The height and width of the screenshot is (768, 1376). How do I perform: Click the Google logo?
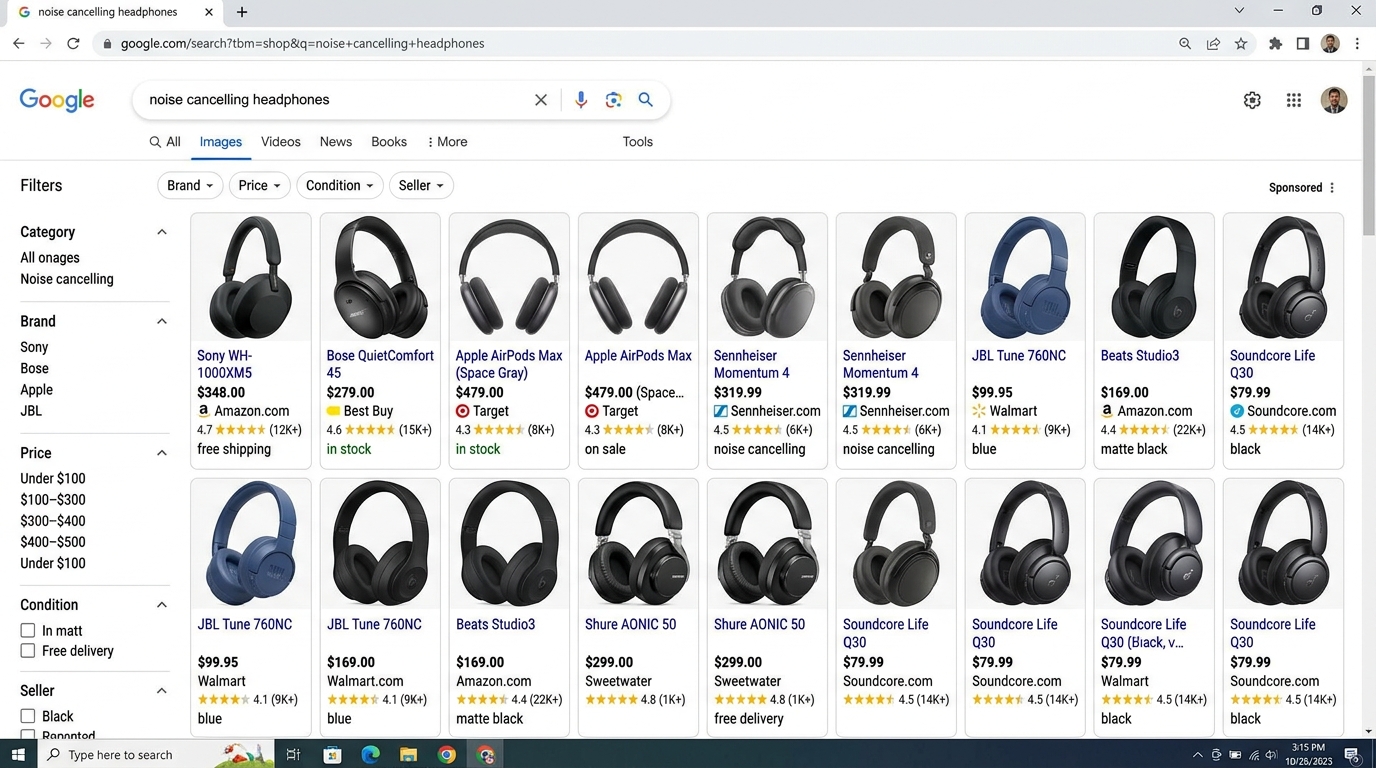coord(57,100)
